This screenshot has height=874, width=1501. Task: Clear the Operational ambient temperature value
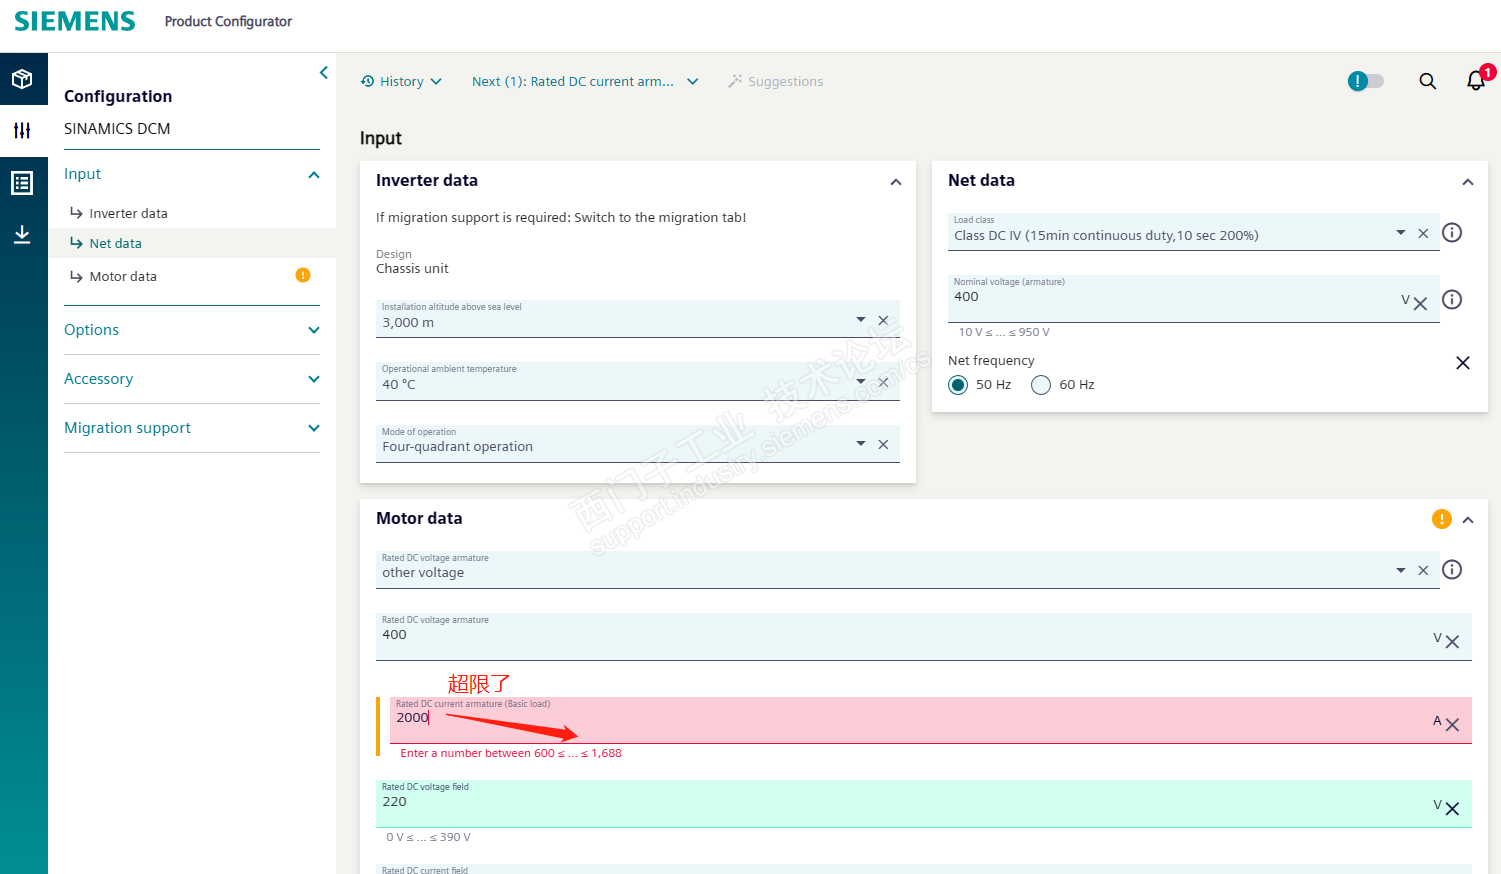(x=883, y=382)
